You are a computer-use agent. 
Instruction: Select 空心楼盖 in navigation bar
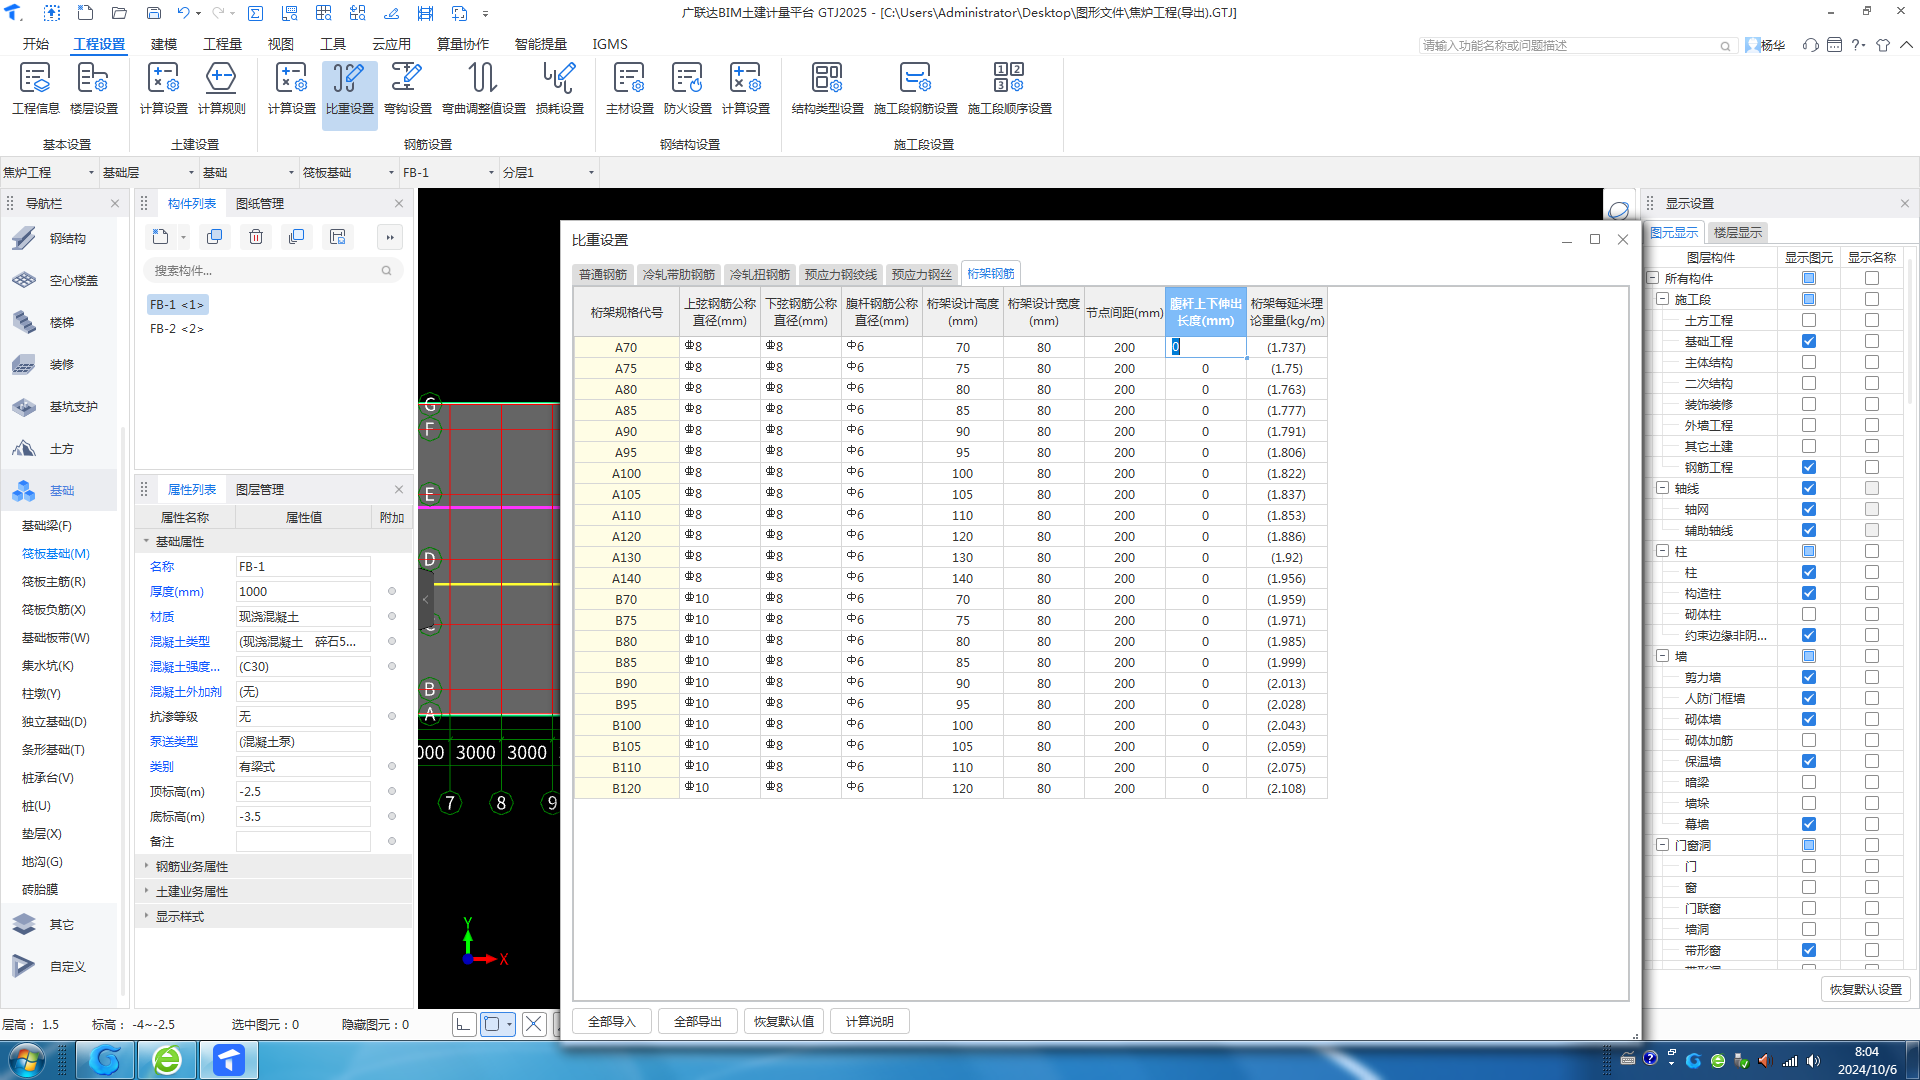pos(58,280)
